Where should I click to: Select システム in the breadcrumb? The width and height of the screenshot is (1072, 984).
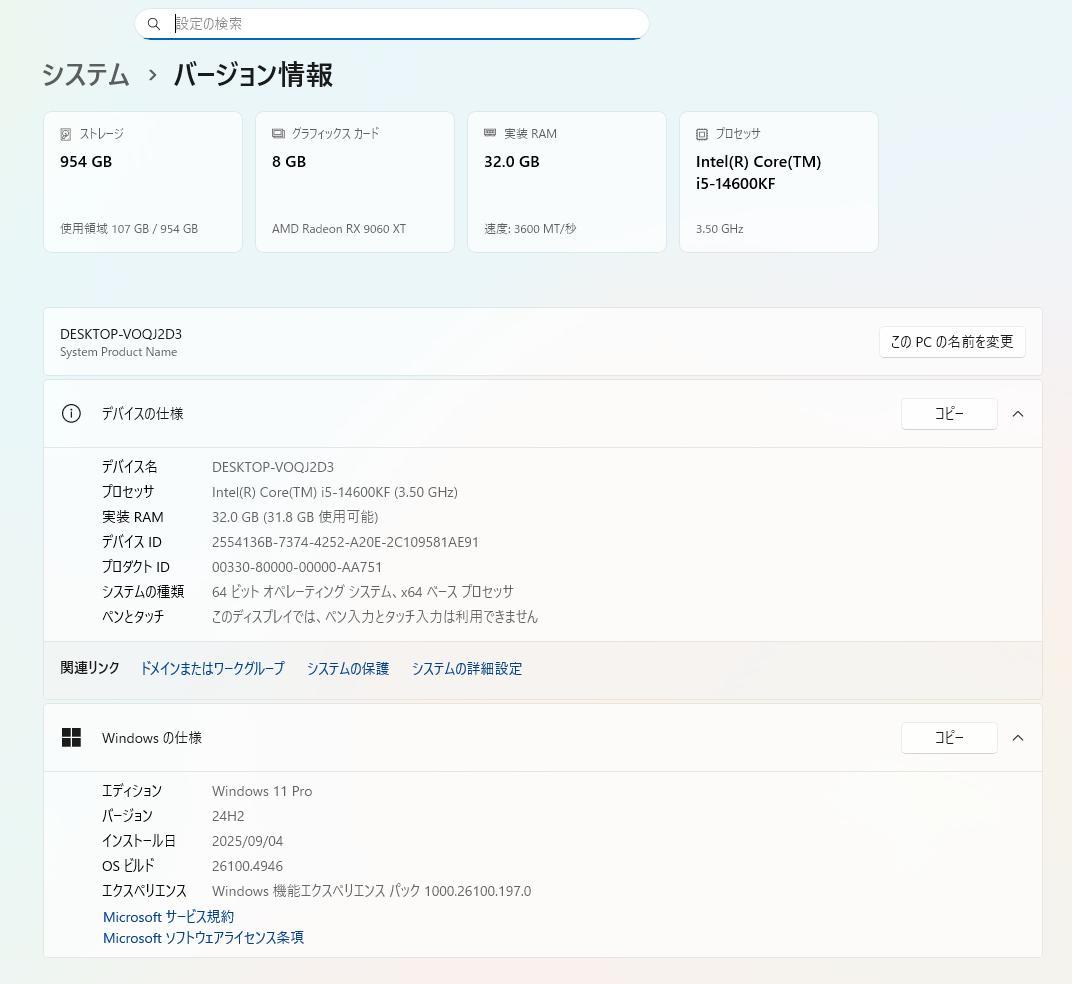coord(85,75)
